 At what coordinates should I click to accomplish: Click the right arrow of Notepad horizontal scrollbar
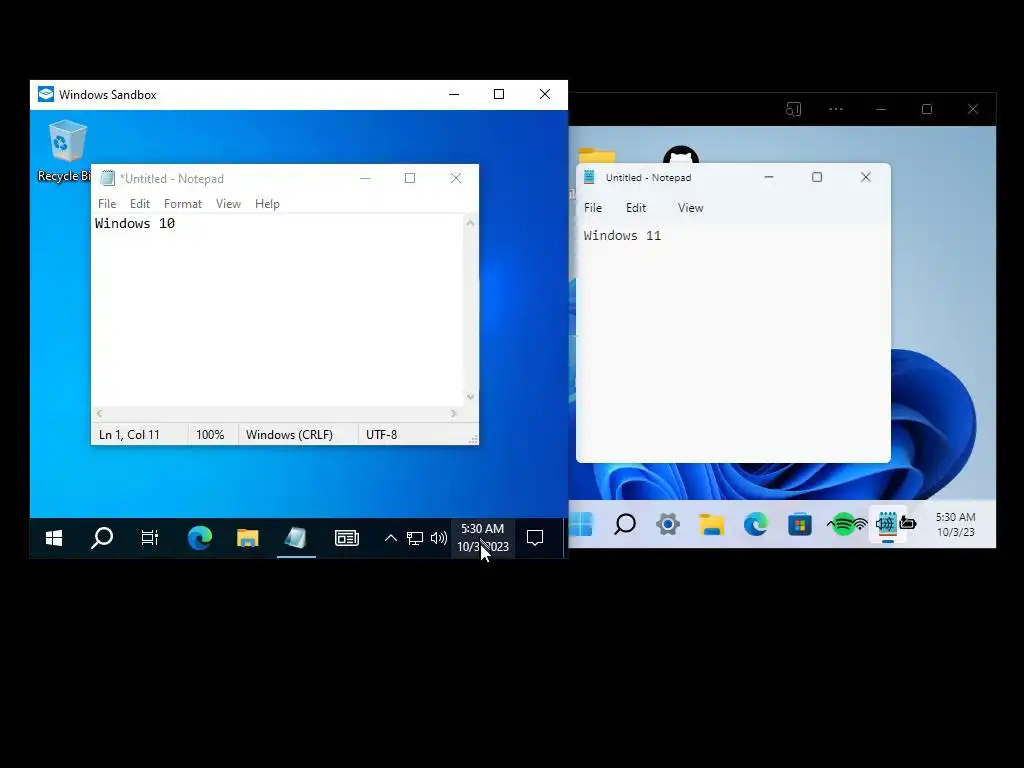click(454, 413)
